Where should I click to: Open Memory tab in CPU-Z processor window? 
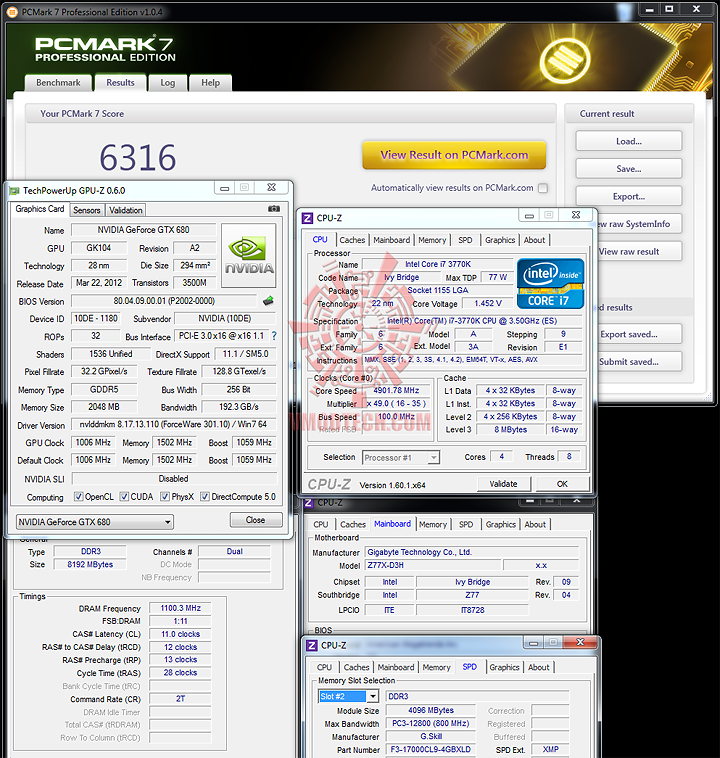pyautogui.click(x=432, y=240)
